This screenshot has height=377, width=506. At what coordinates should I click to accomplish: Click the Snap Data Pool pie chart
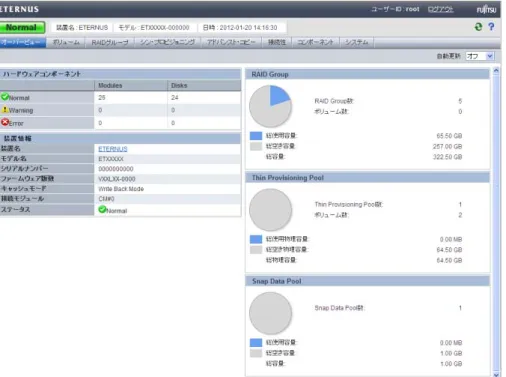[x=270, y=313]
